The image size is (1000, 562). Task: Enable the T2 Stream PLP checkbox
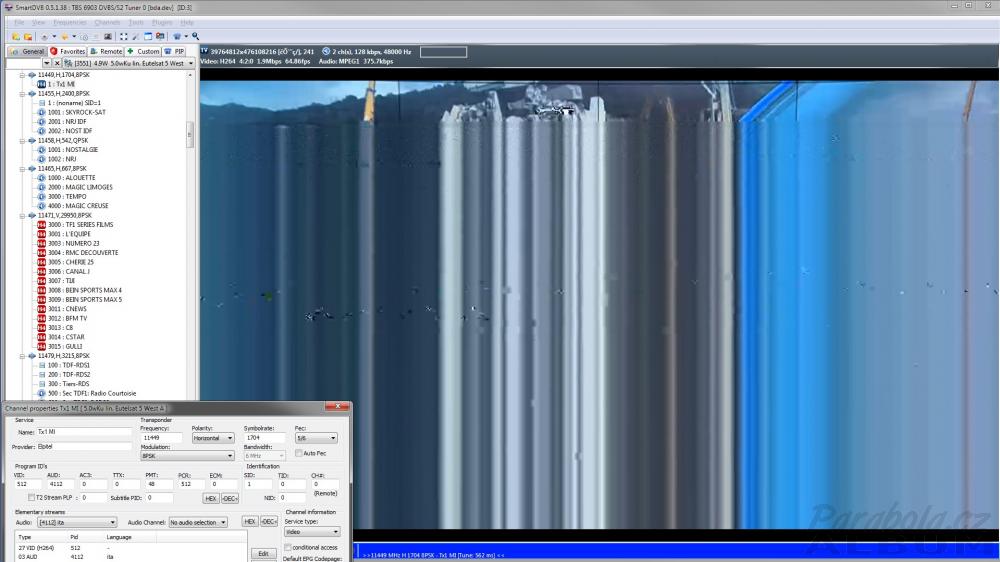point(31,498)
